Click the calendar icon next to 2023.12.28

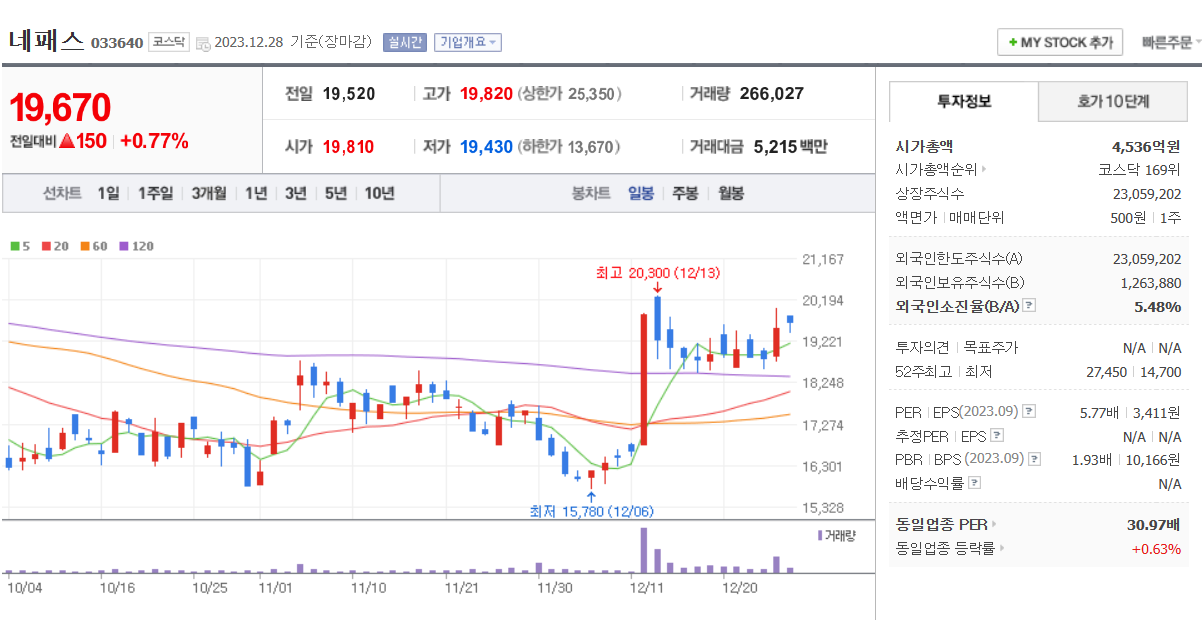(203, 43)
